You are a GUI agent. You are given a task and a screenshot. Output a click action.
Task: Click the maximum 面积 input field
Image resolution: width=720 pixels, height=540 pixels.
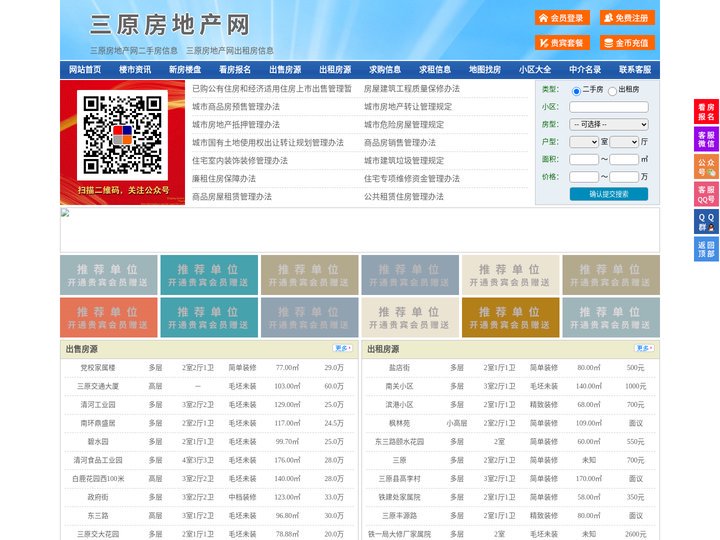click(624, 159)
